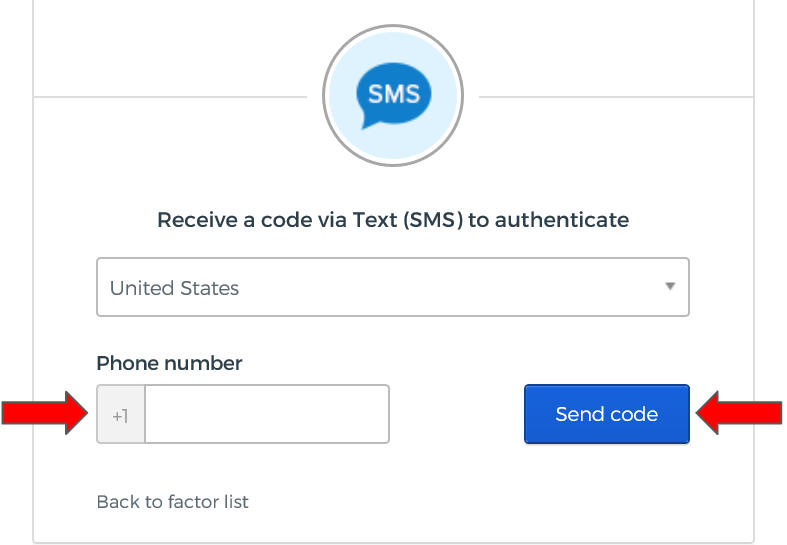Click the +1 country code prefix box
The width and height of the screenshot is (787, 545).
click(x=121, y=414)
